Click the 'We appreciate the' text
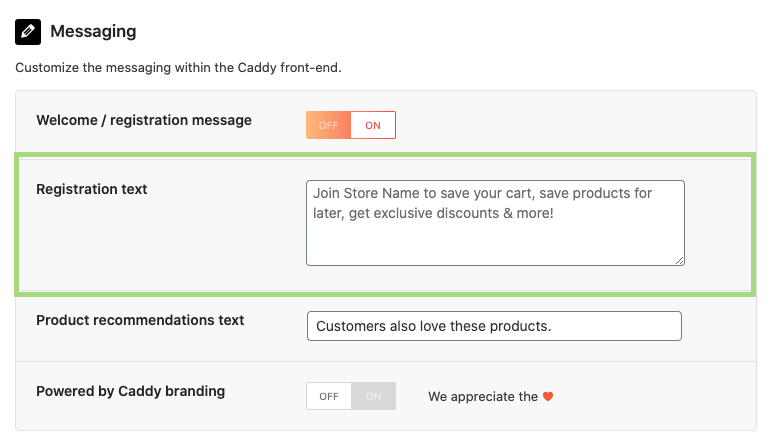 483,397
